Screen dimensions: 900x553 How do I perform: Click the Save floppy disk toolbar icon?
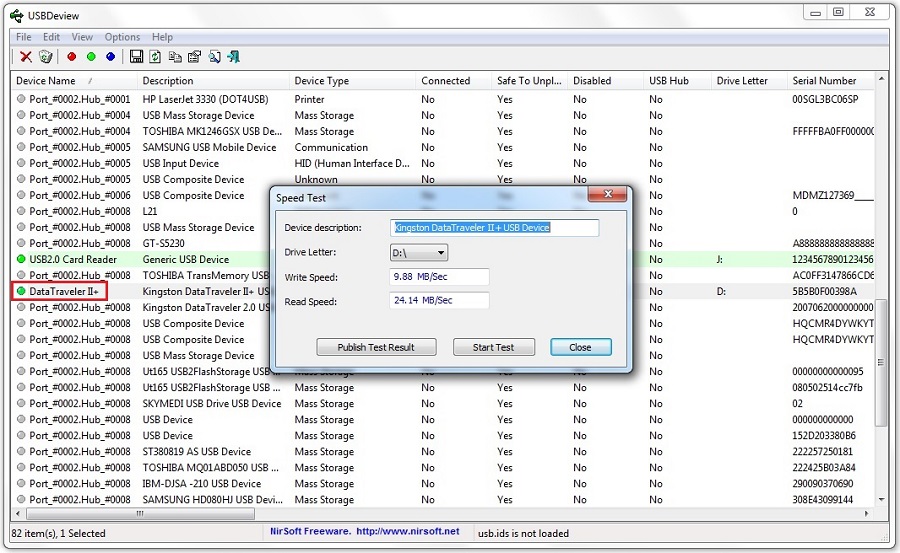[x=136, y=56]
